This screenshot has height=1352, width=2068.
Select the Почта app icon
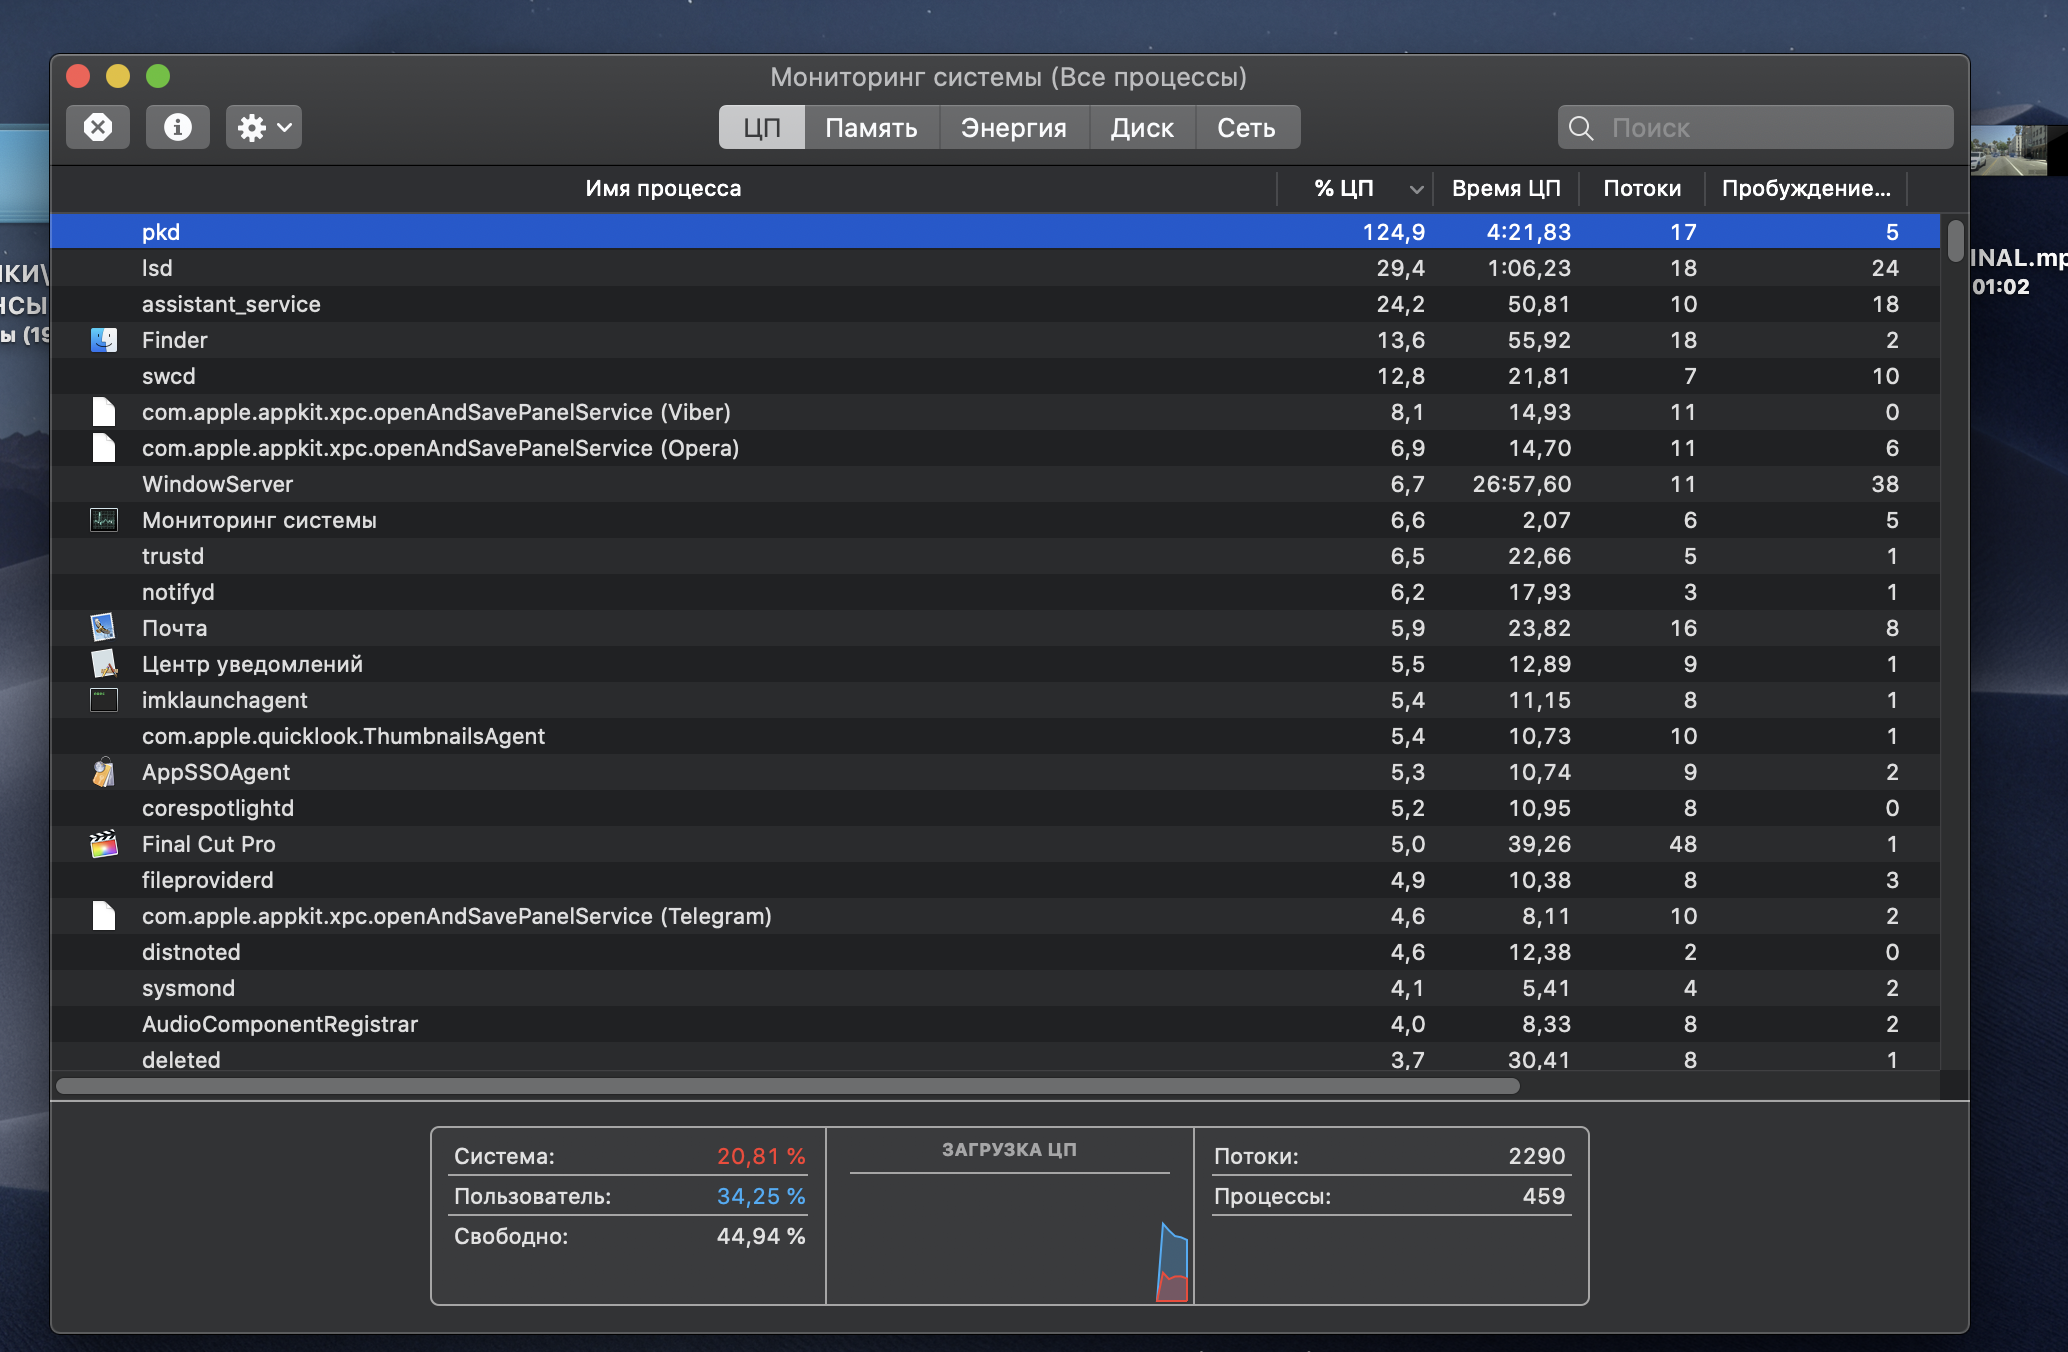(104, 628)
